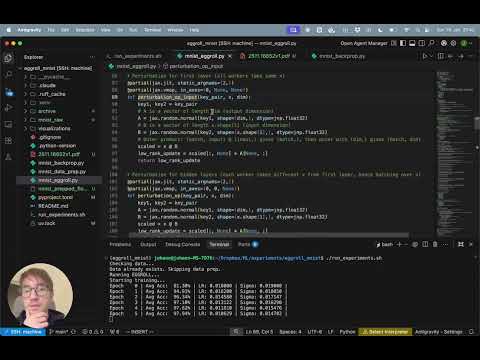This screenshot has width=480, height=360.
Task: Open Explorer more actions ellipsis
Action: coord(92,57)
